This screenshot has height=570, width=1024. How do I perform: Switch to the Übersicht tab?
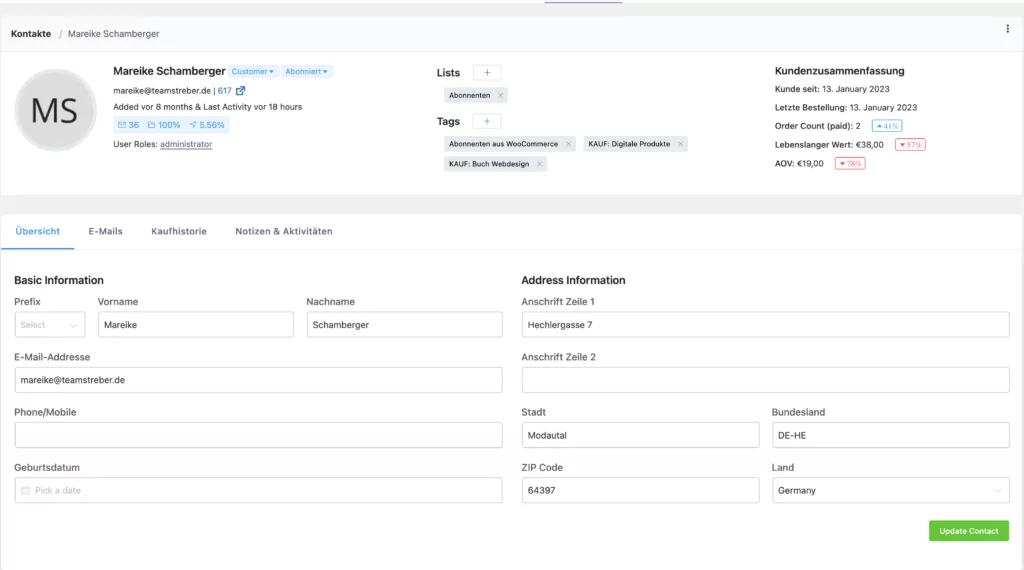pyautogui.click(x=38, y=231)
